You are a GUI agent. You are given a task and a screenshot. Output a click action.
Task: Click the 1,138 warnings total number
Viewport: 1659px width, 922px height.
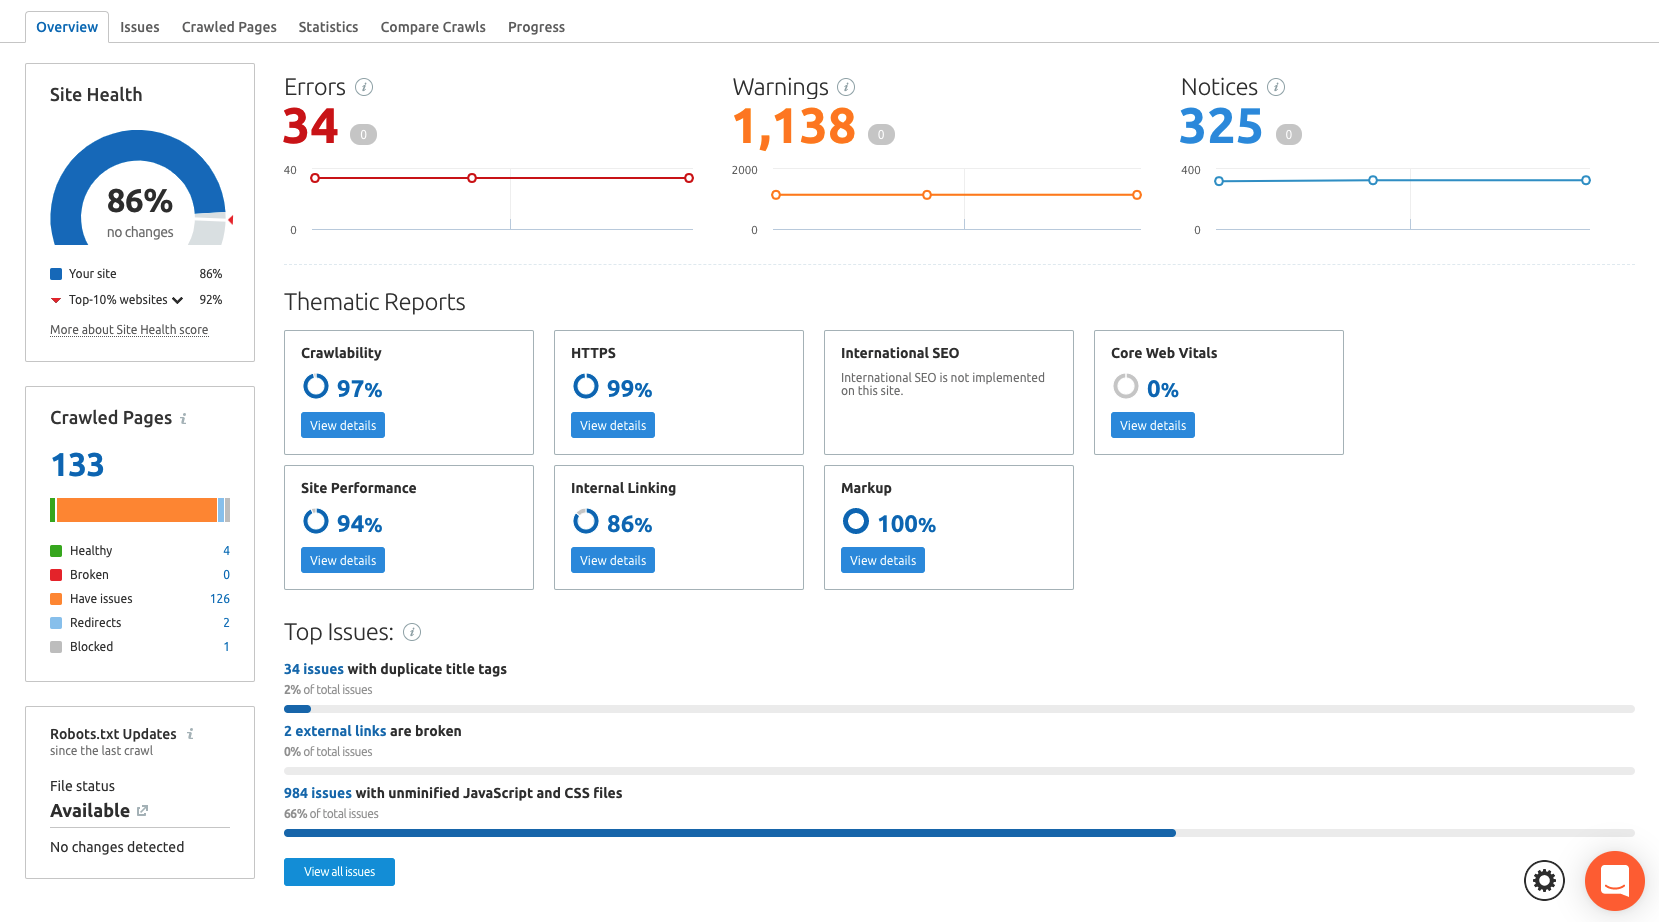794,127
